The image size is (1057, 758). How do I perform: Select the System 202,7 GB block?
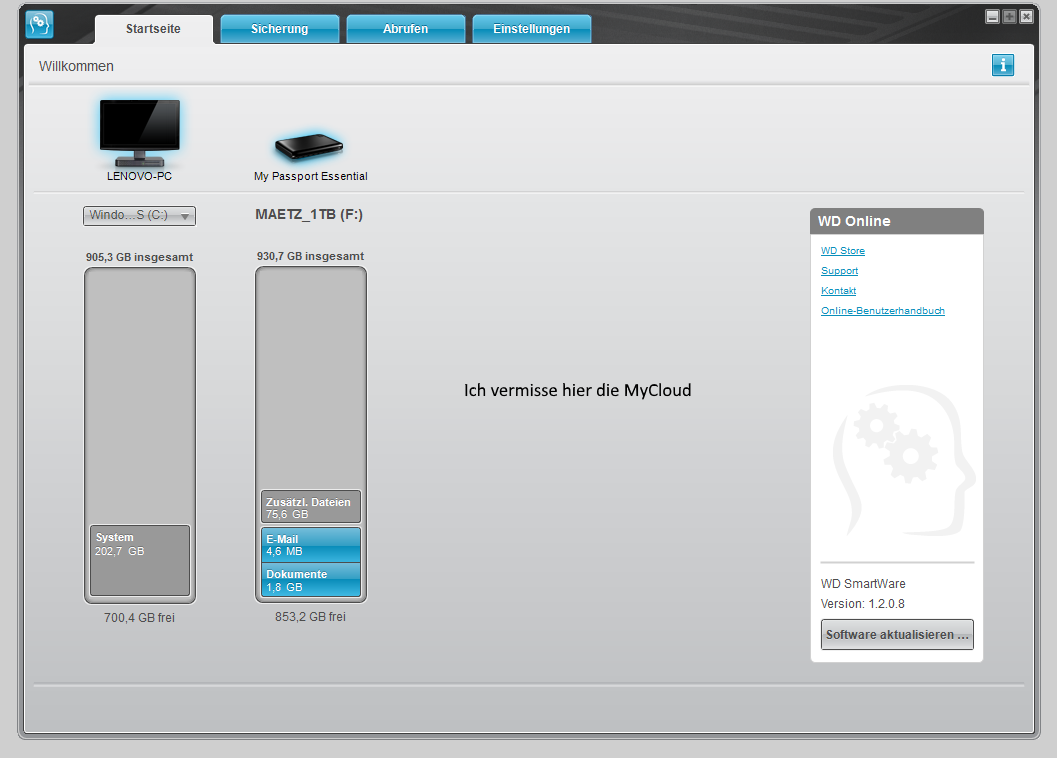pyautogui.click(x=140, y=560)
